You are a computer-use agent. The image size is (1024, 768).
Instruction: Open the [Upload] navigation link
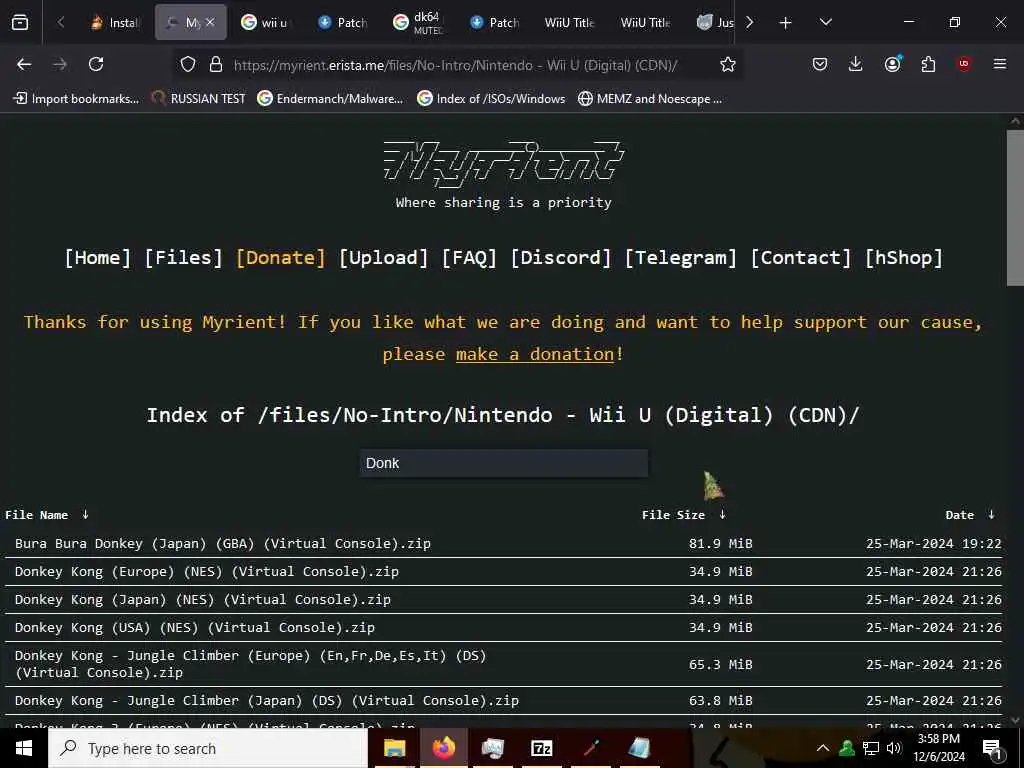tap(383, 257)
